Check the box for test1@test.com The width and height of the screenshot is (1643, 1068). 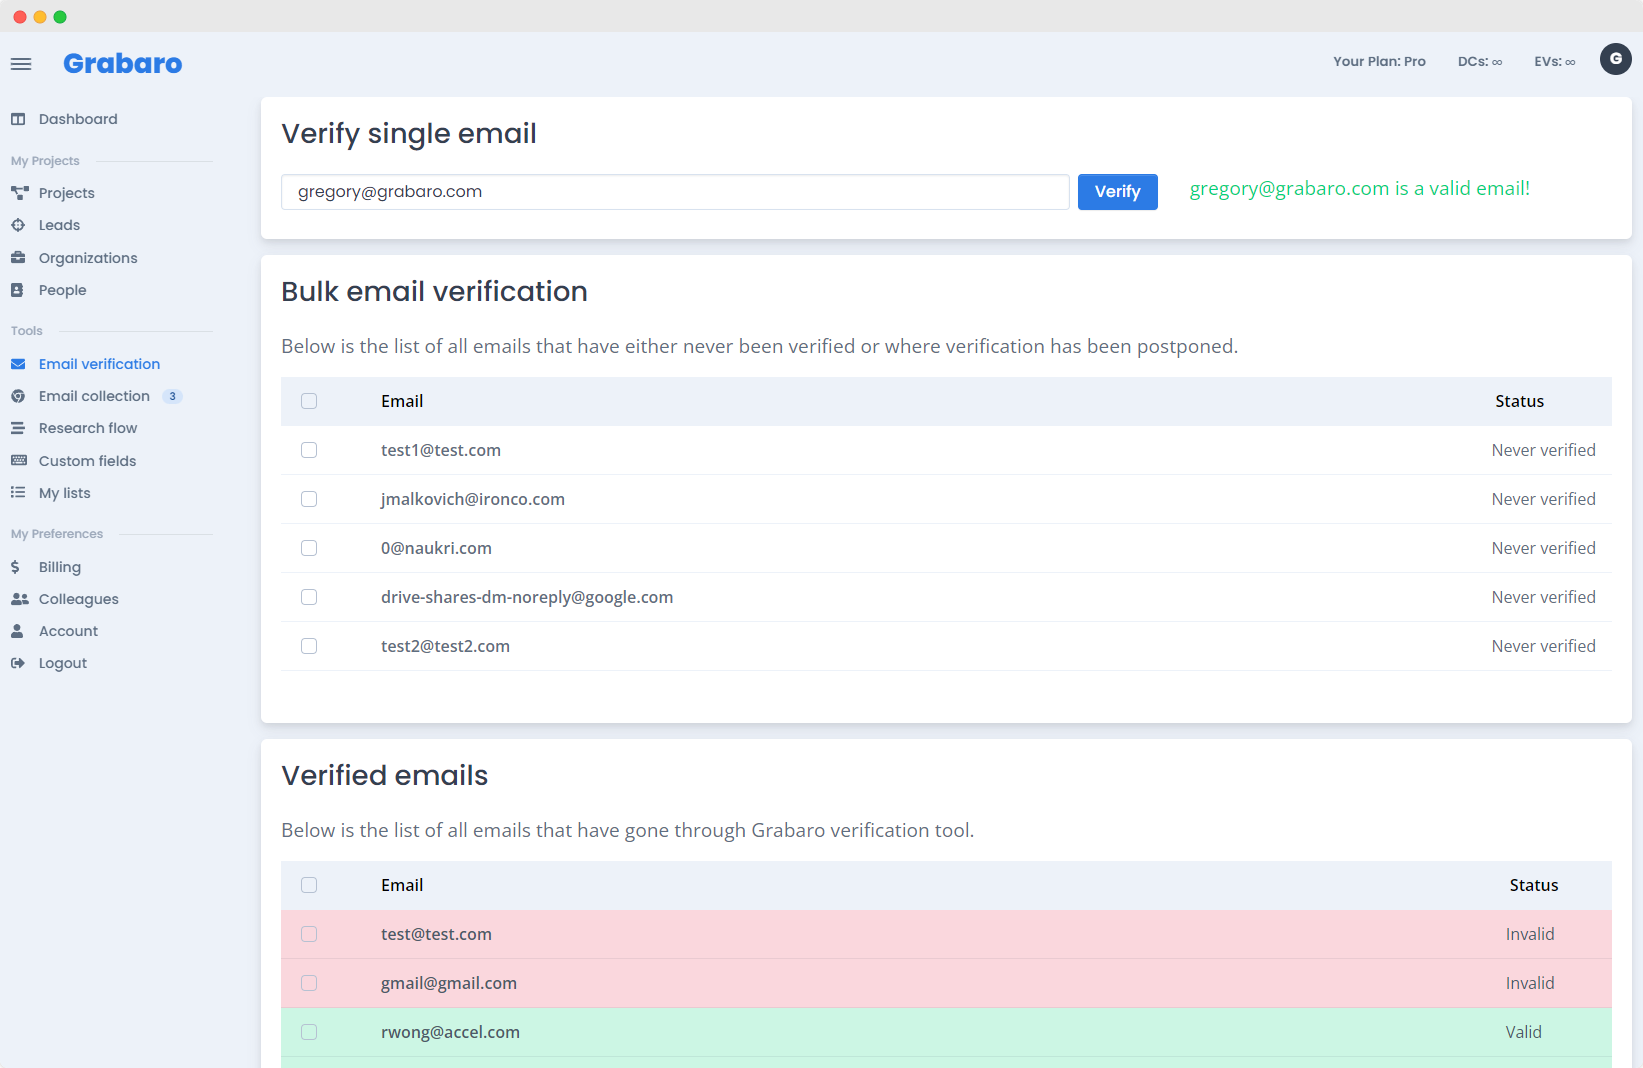(309, 450)
